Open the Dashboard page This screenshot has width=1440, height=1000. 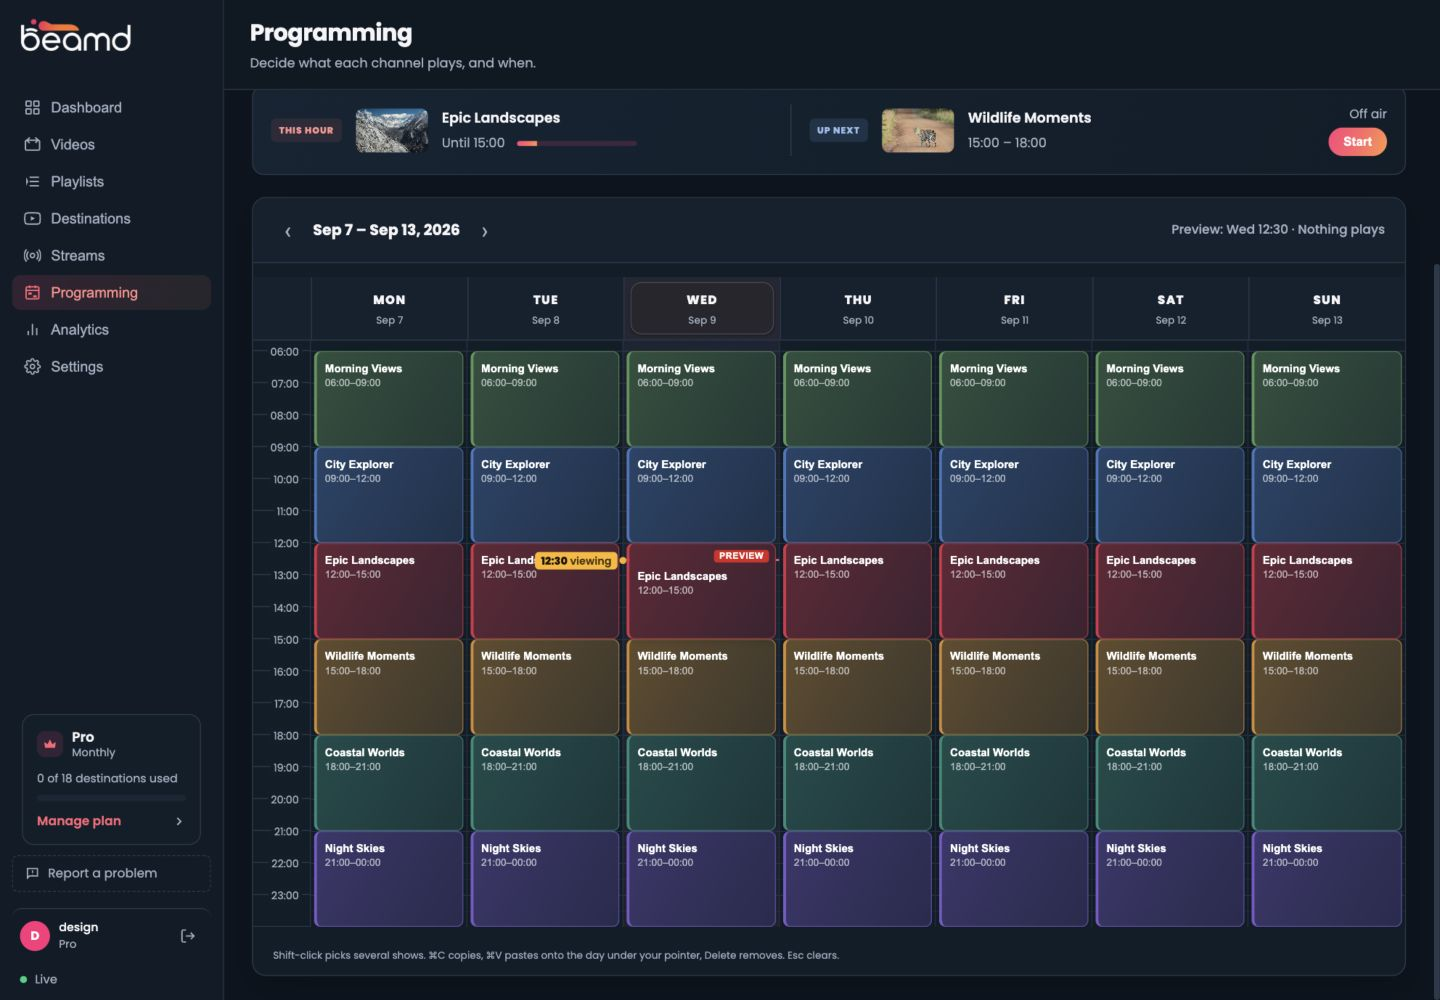(111, 107)
